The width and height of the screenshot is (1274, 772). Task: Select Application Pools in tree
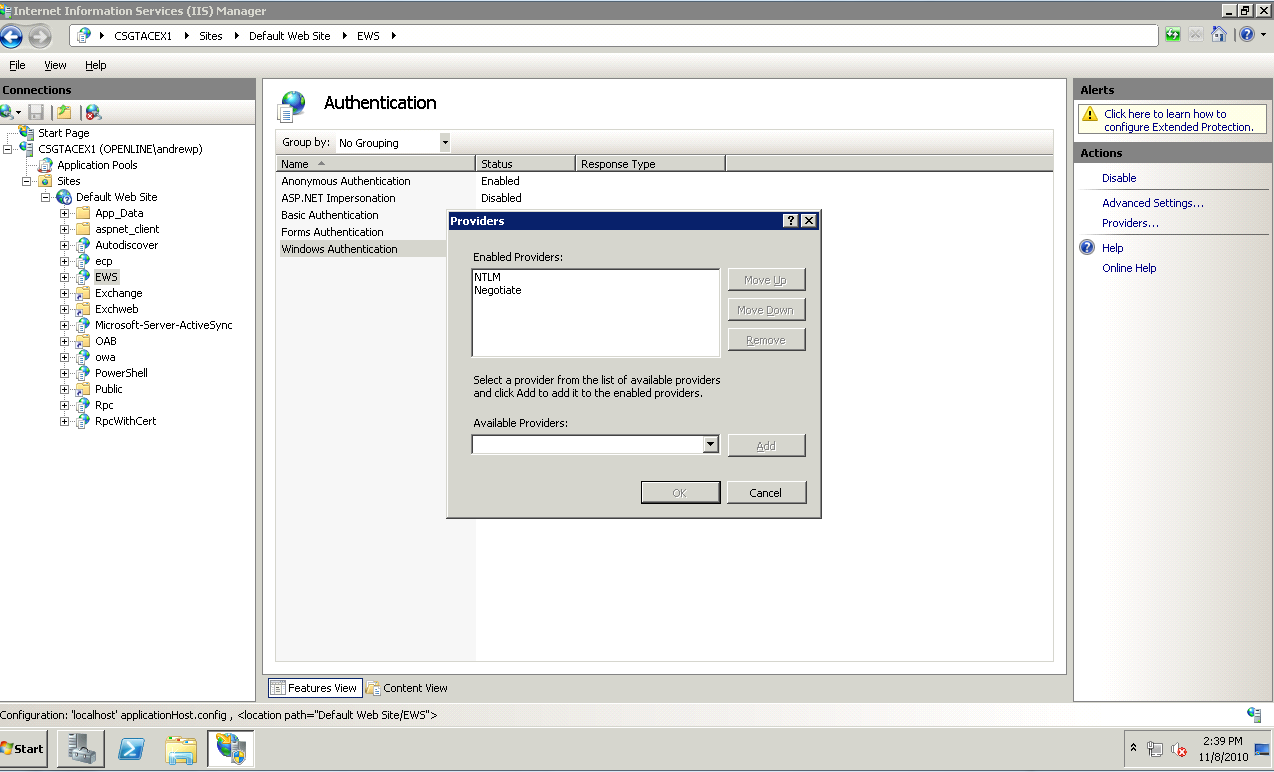[x=97, y=165]
